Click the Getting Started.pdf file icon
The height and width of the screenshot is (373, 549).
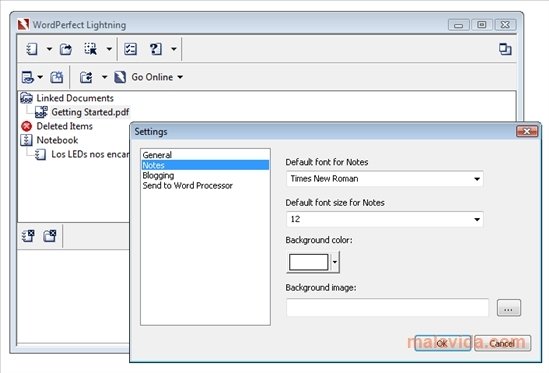pyautogui.click(x=41, y=112)
